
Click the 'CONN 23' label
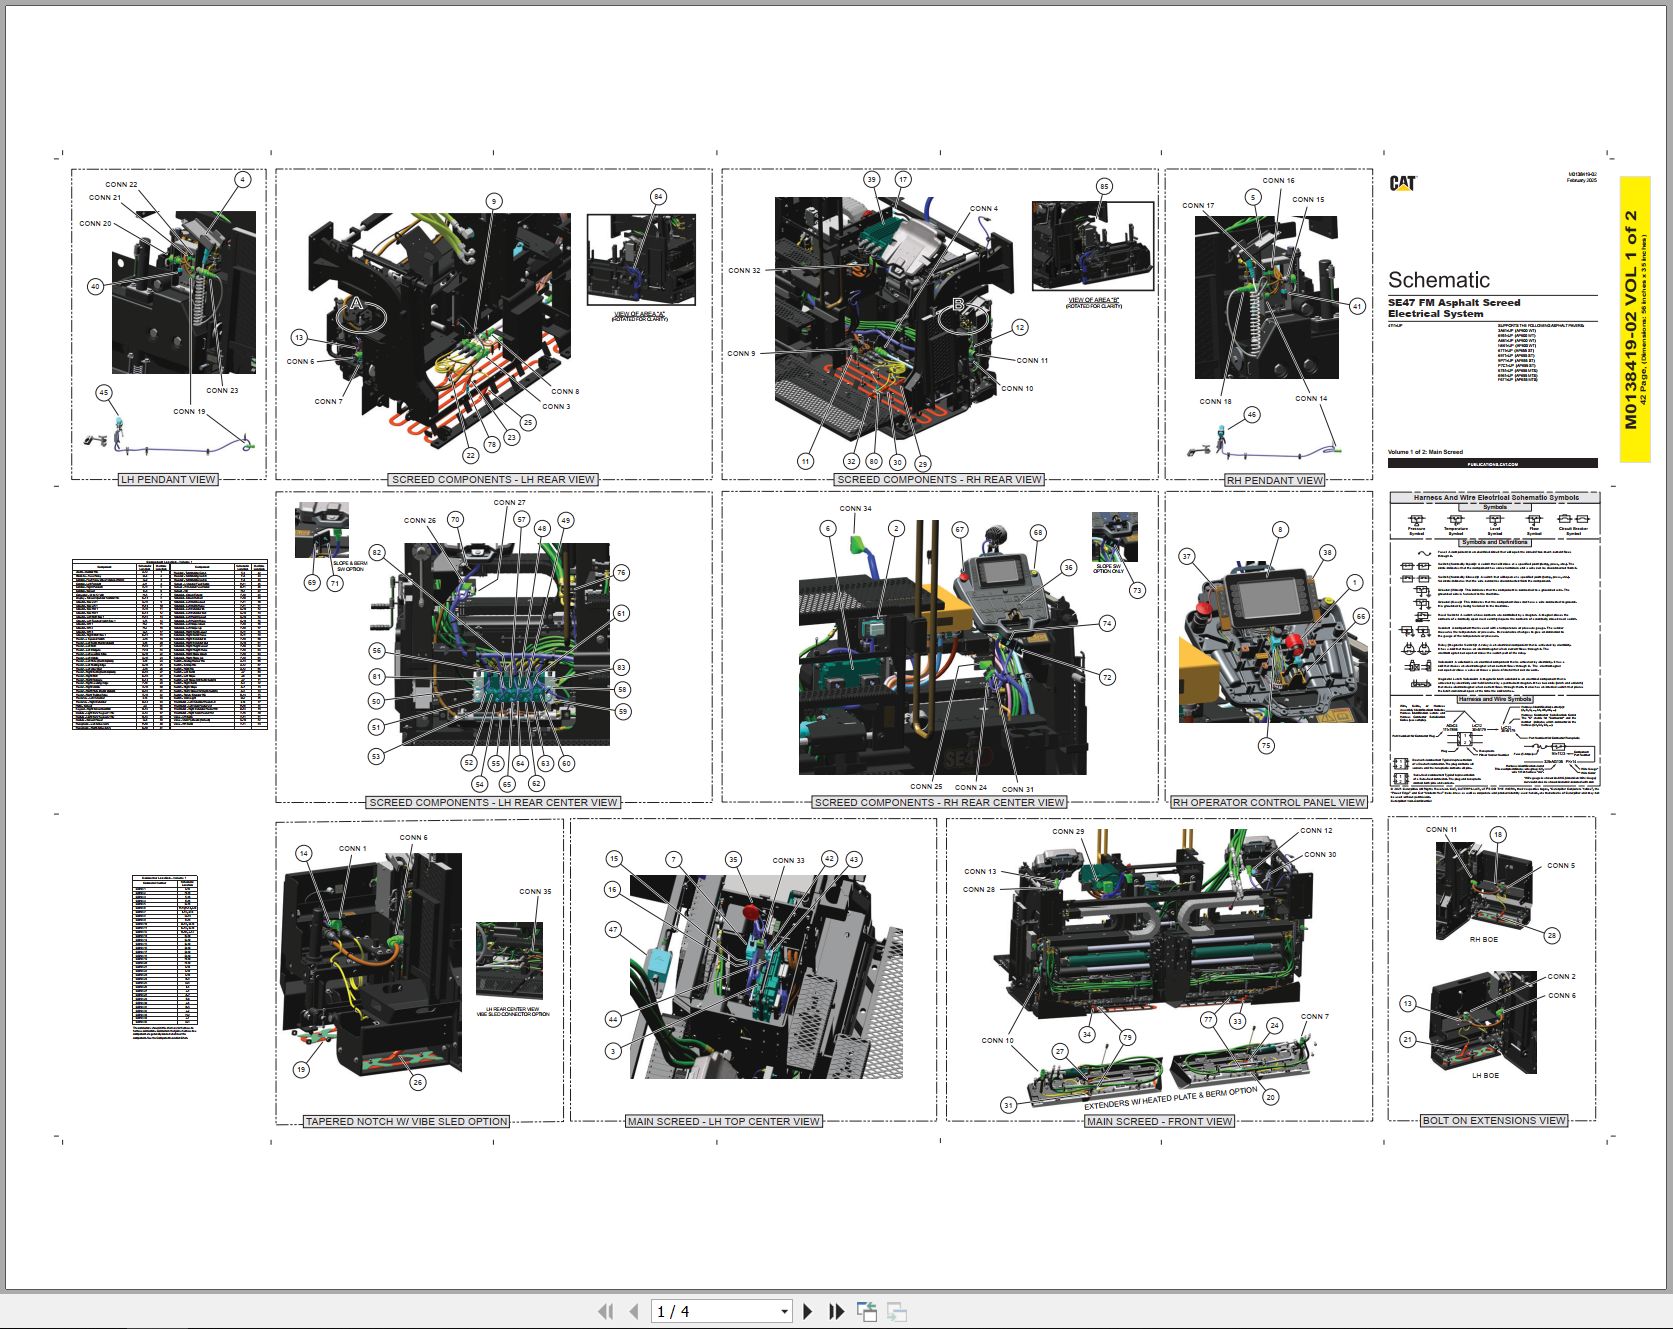[222, 391]
